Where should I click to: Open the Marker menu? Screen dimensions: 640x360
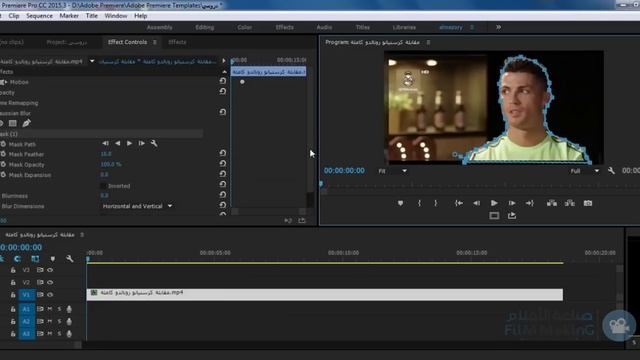coord(69,16)
